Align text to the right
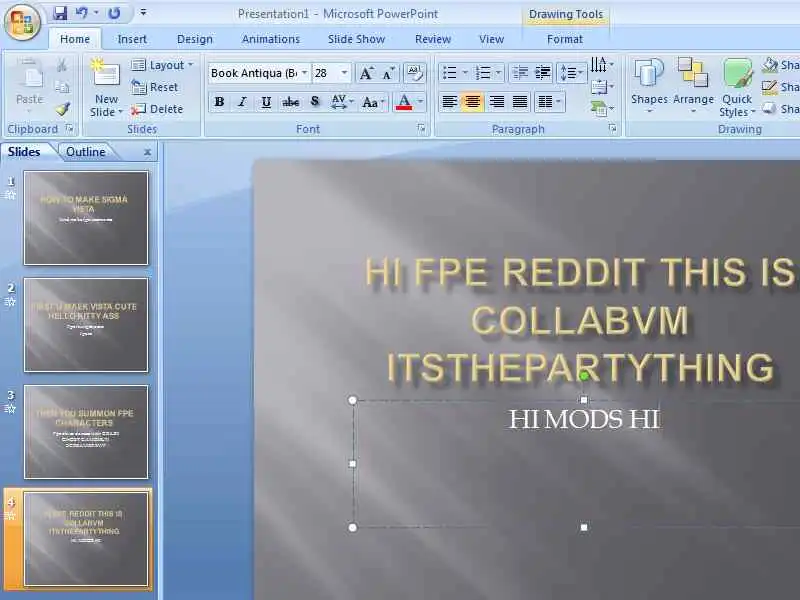800x600 pixels. [x=496, y=102]
